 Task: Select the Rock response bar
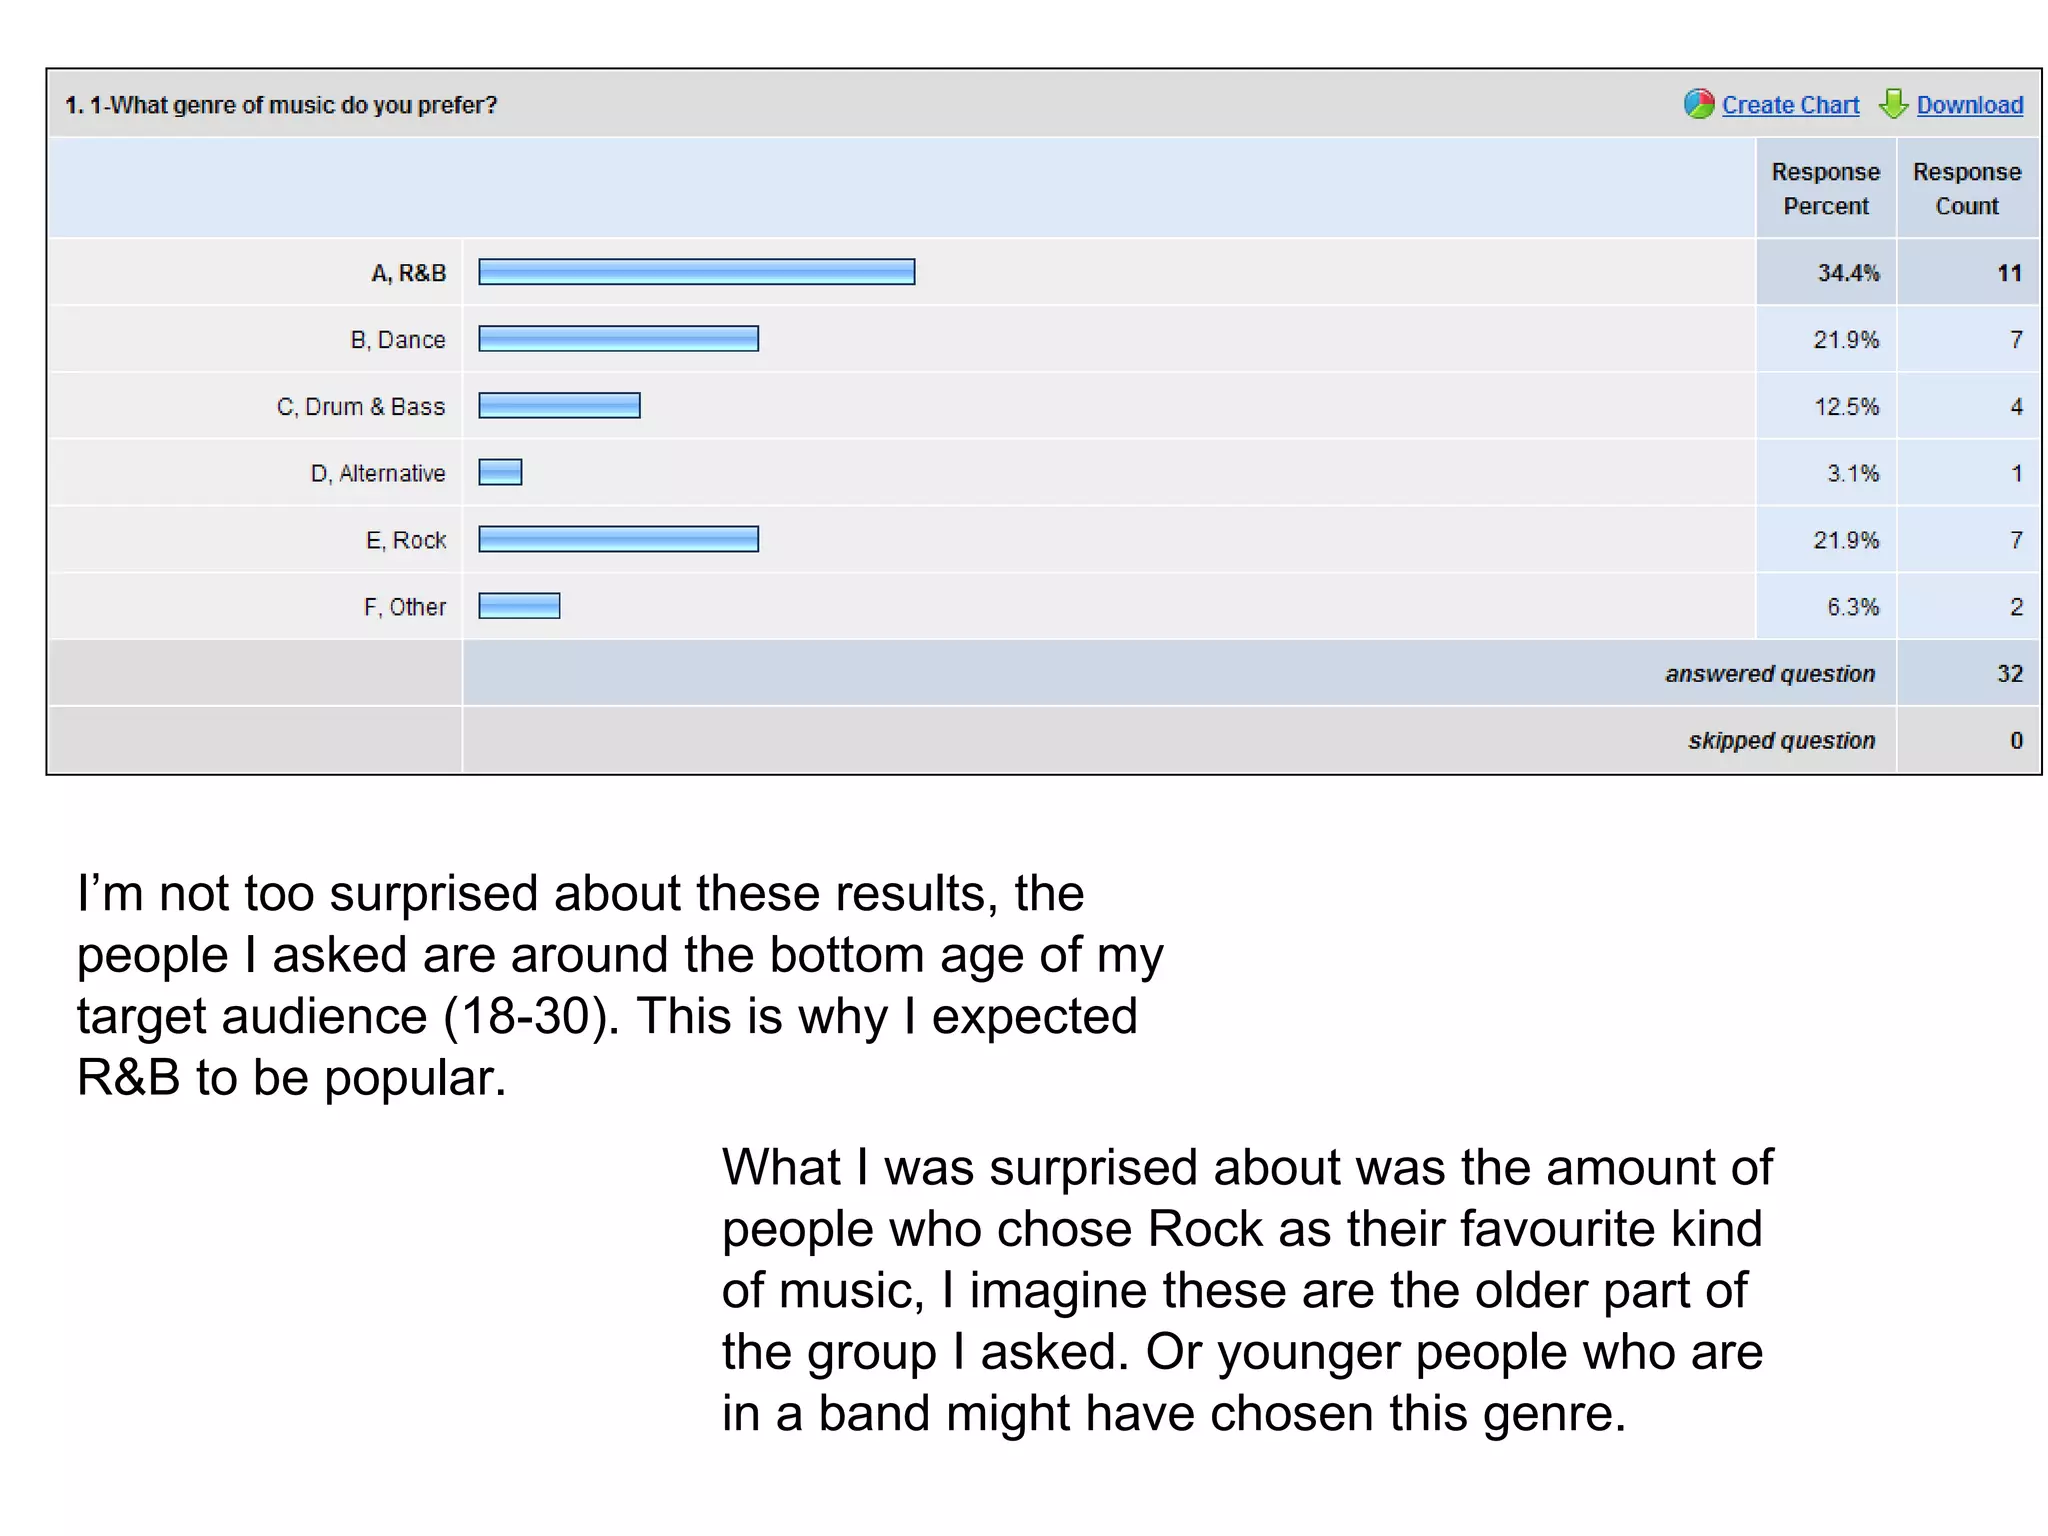click(x=619, y=539)
